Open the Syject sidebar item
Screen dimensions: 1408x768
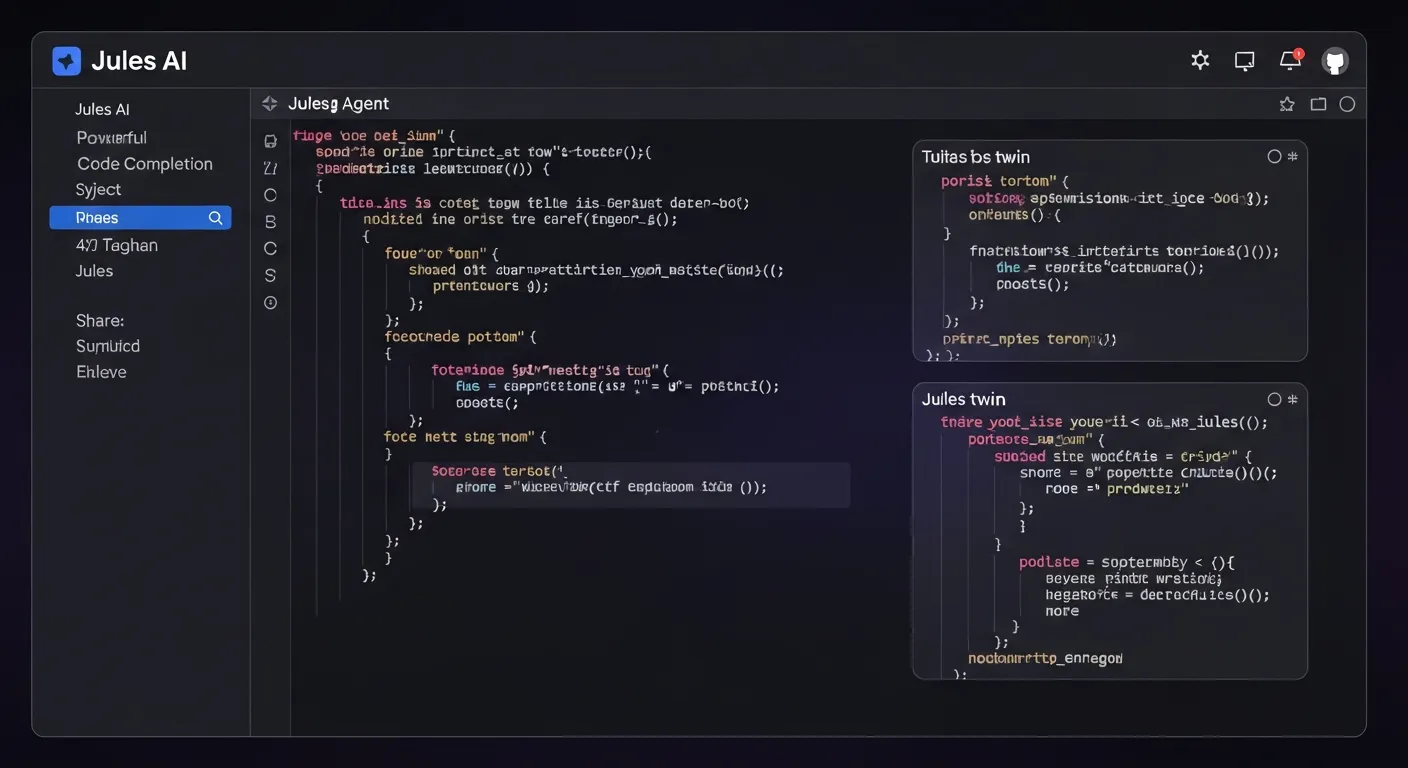98,190
